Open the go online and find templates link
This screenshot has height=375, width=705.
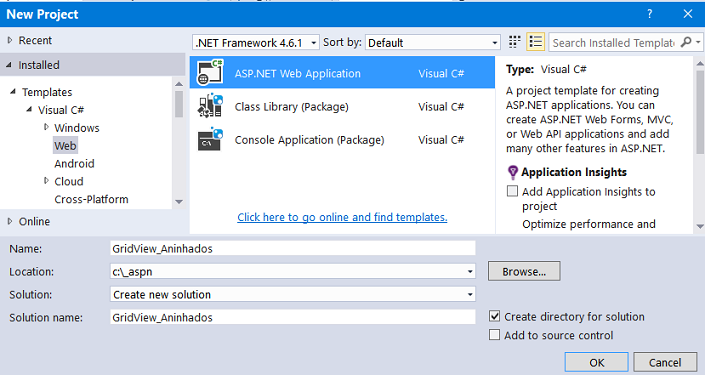(342, 217)
